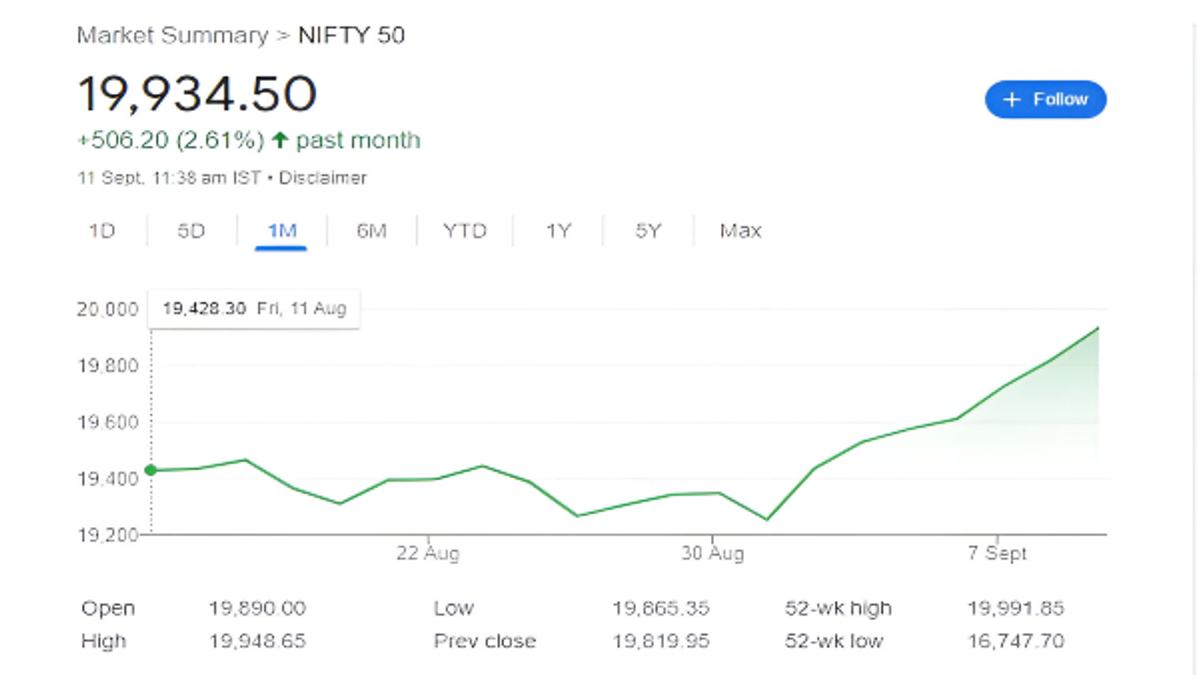Follow the NIFTY 50 index
The height and width of the screenshot is (675, 1198).
[x=1045, y=99]
